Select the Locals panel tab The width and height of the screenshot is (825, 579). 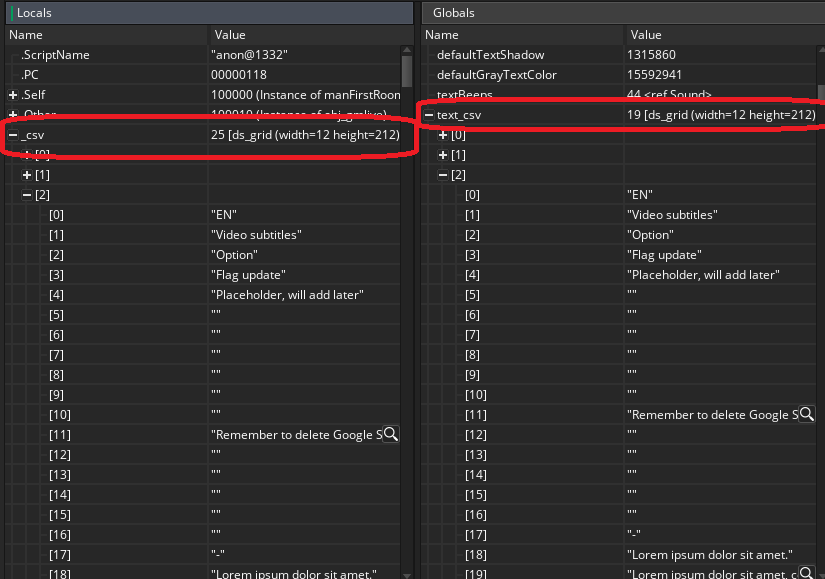pyautogui.click(x=209, y=13)
